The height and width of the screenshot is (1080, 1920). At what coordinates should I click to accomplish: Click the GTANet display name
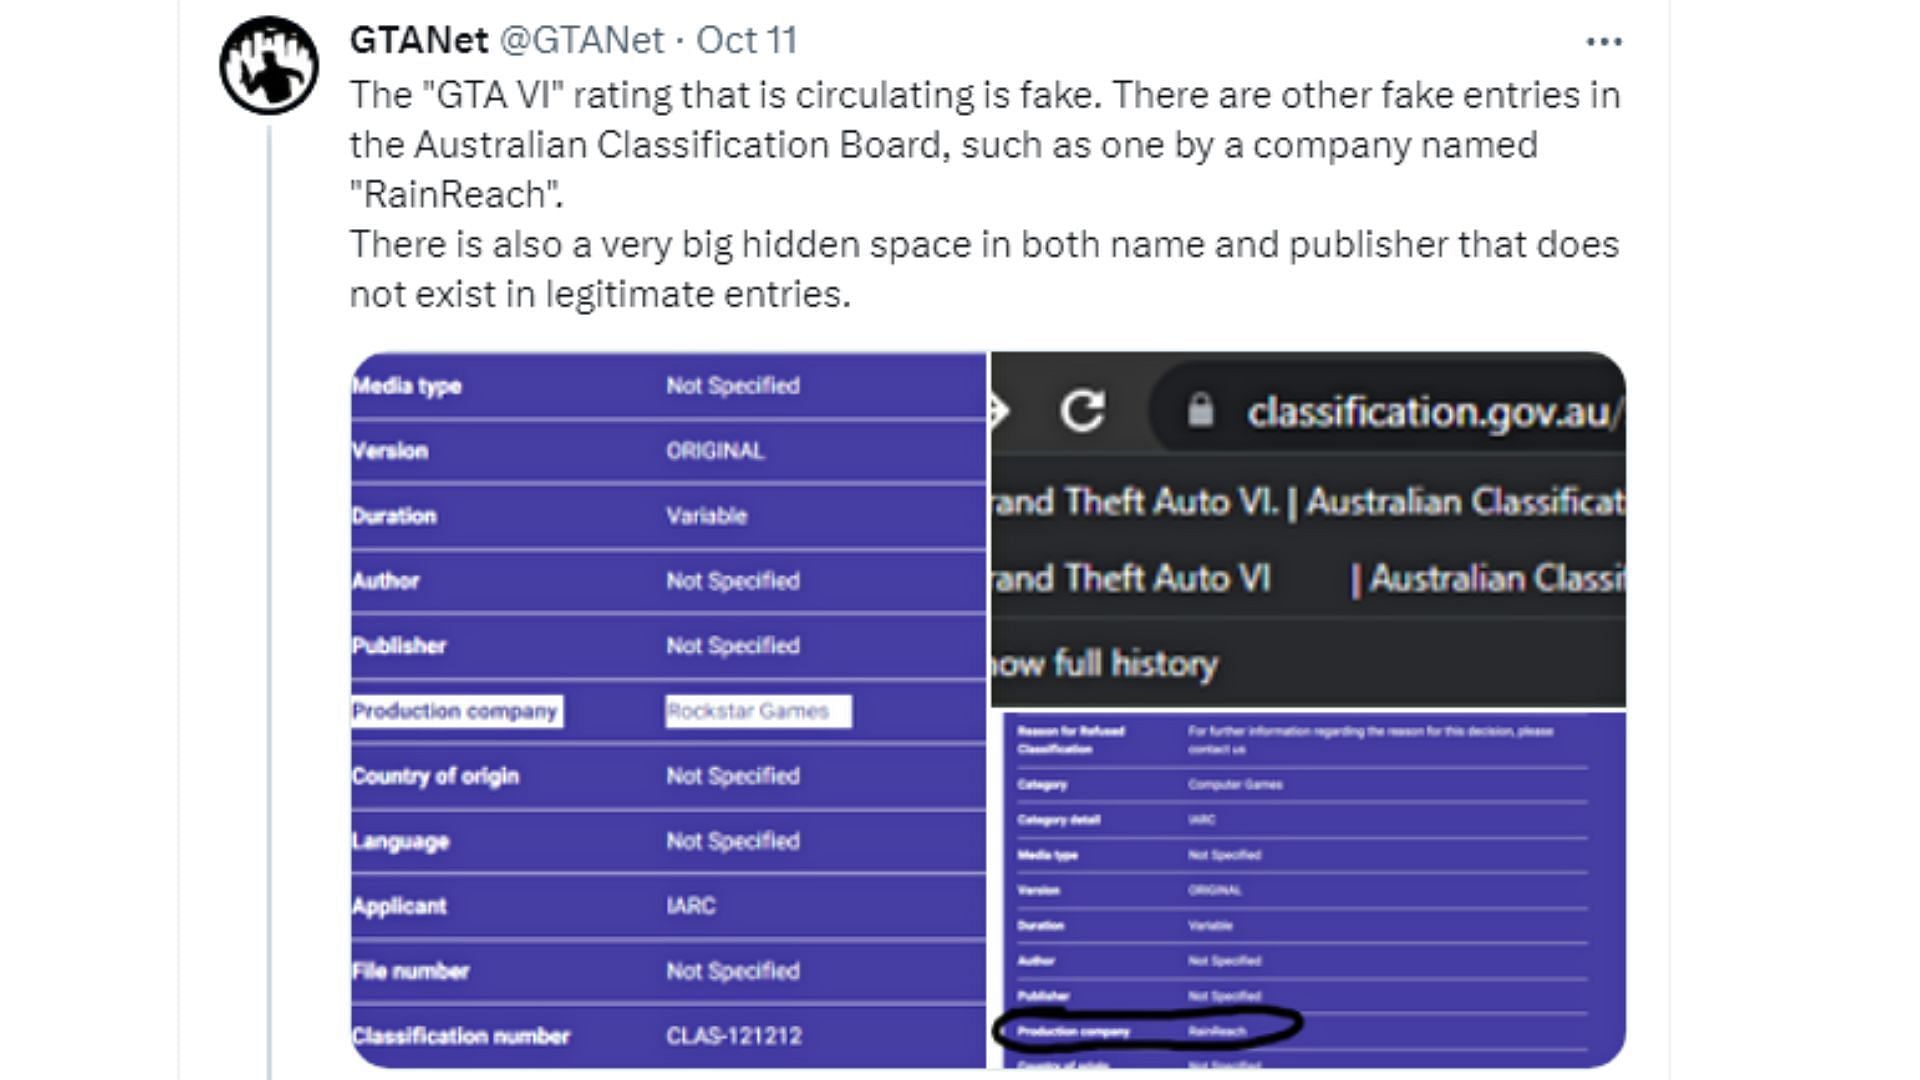[x=419, y=40]
